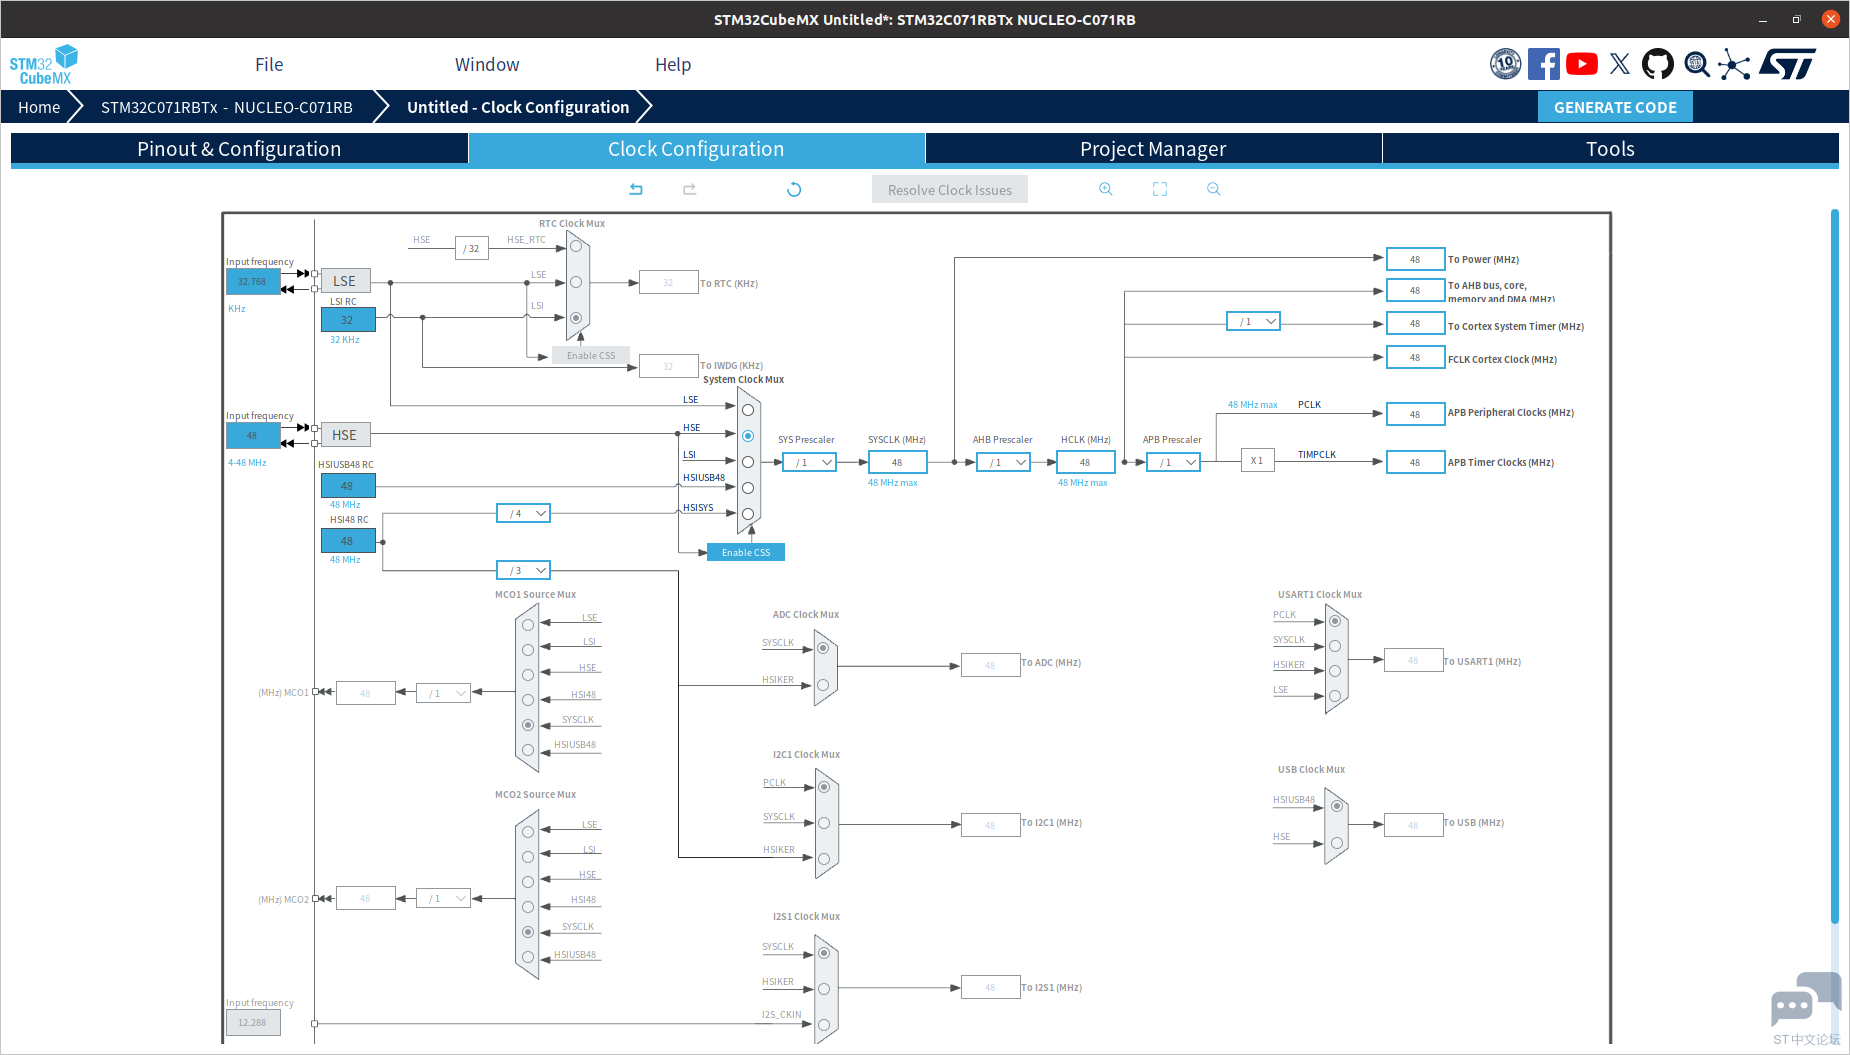Image resolution: width=1850 pixels, height=1055 pixels.
Task: Open the YouTube icon link
Action: 1581,64
